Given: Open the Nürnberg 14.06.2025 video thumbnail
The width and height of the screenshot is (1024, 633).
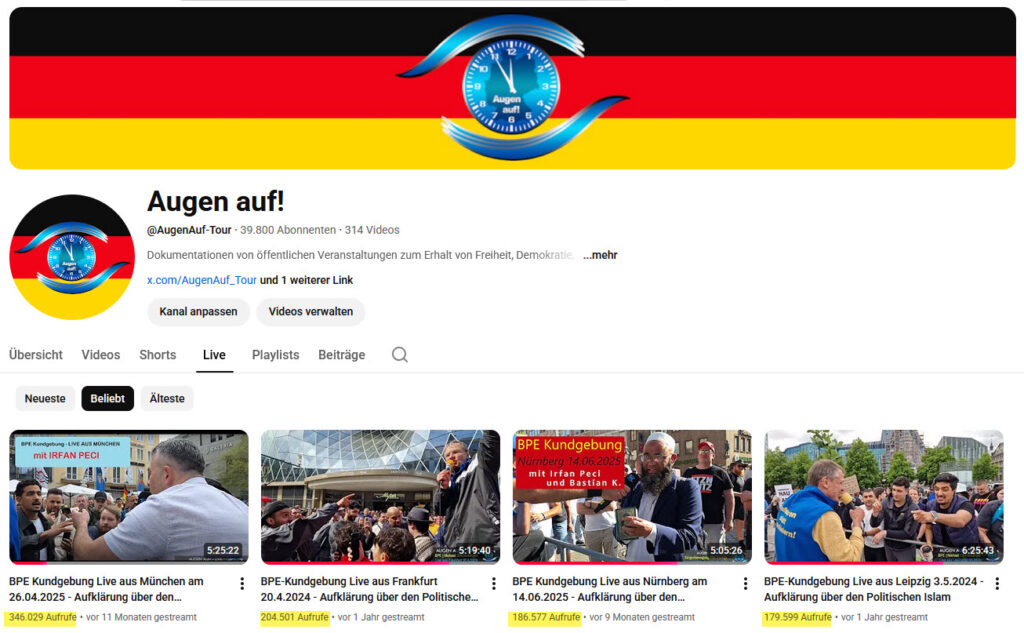Looking at the screenshot, I should coord(631,497).
